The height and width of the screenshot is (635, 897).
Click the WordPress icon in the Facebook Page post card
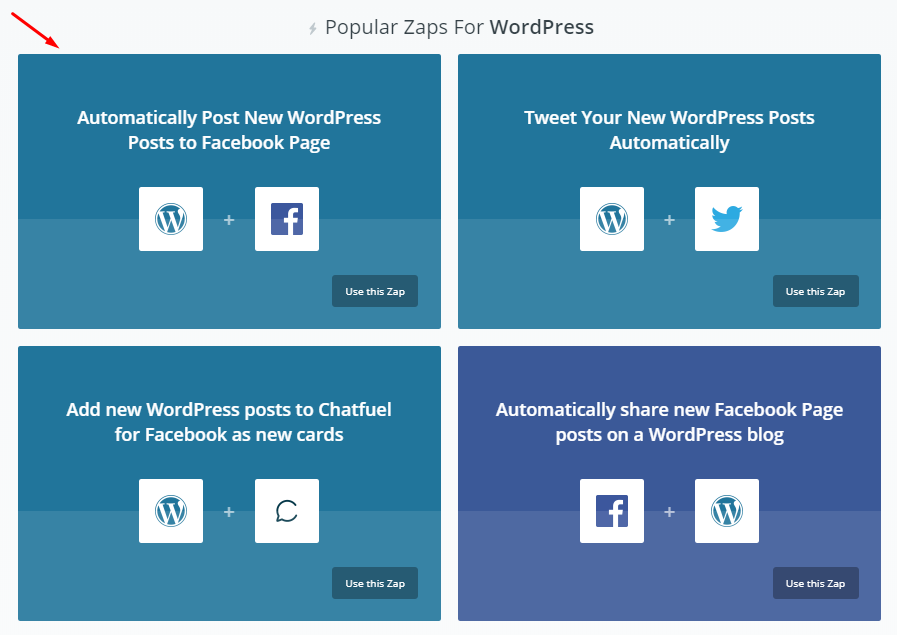(x=171, y=219)
